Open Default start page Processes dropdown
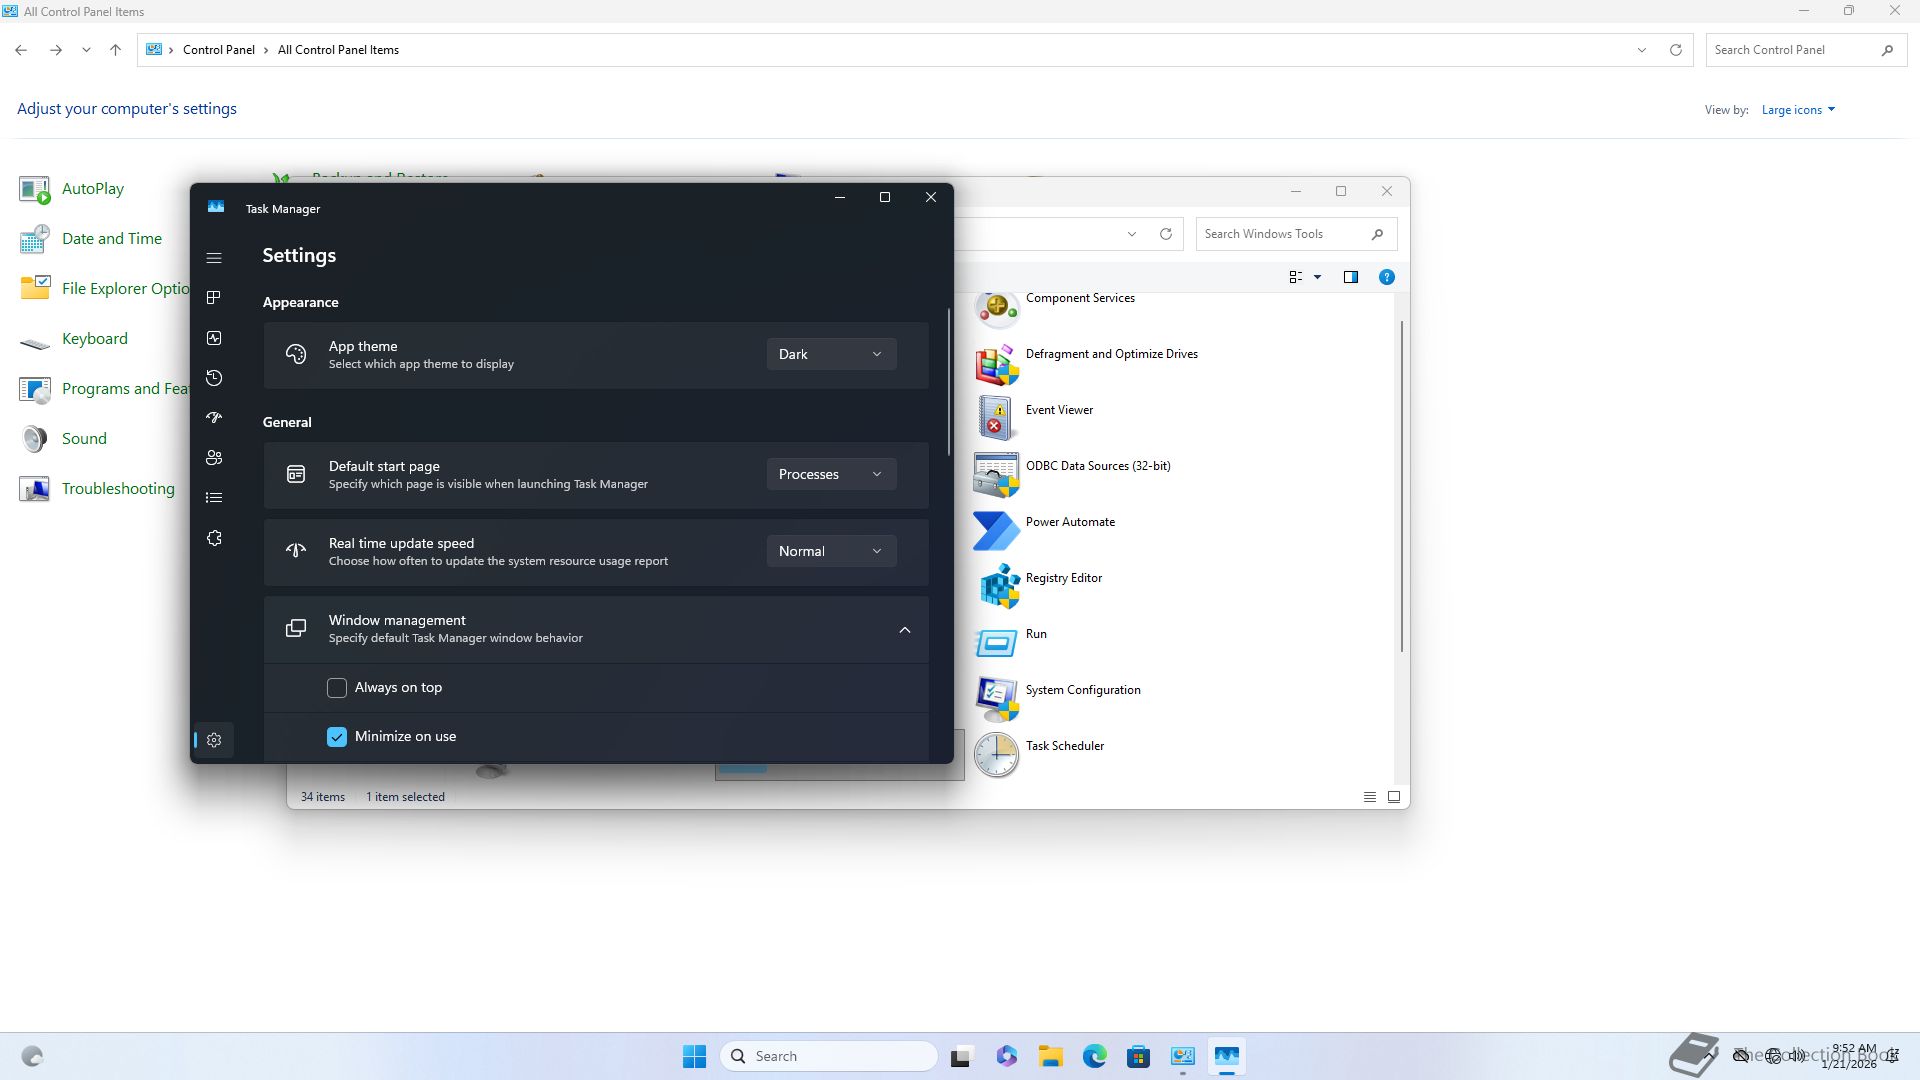The width and height of the screenshot is (1920, 1080). pyautogui.click(x=830, y=474)
